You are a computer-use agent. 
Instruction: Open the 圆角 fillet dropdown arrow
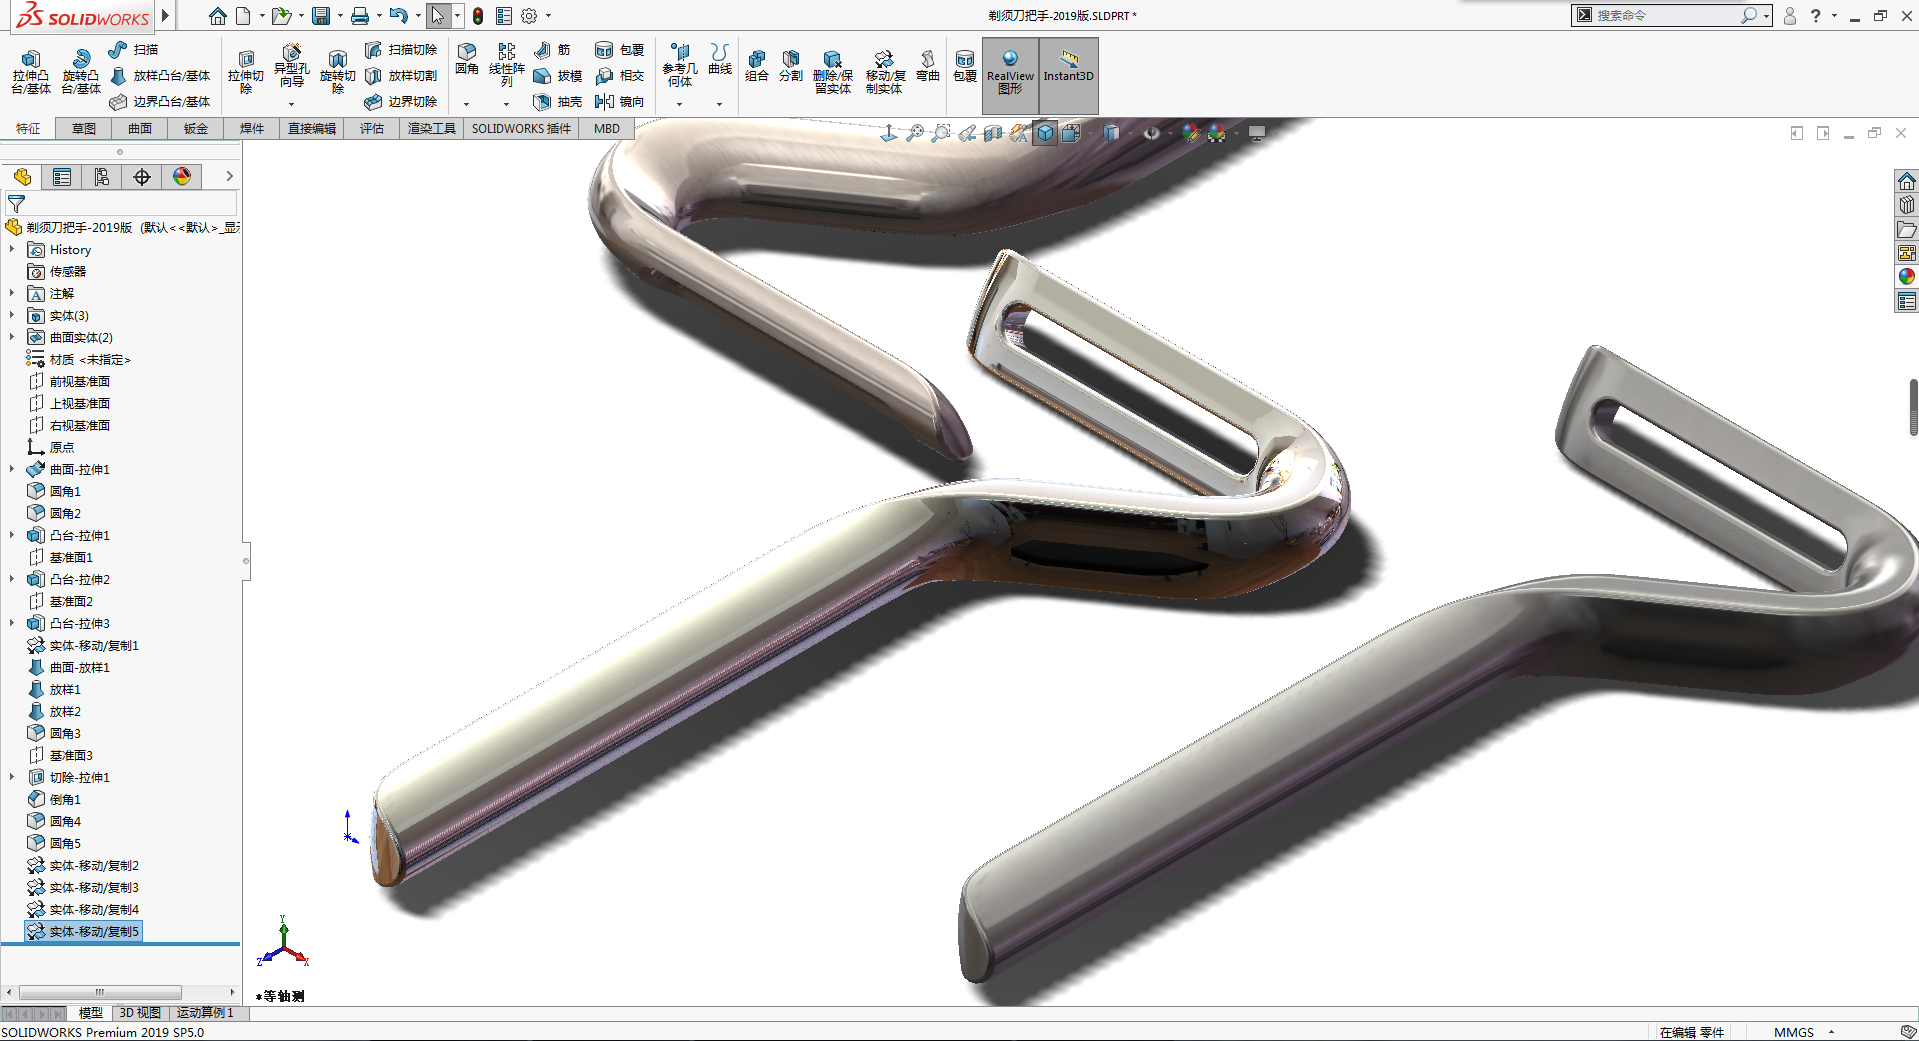point(466,104)
